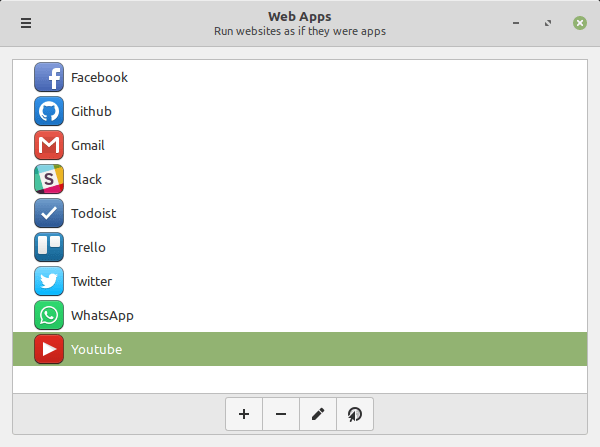The height and width of the screenshot is (447, 600).
Task: Select the Youtube label text
Action: click(x=97, y=349)
